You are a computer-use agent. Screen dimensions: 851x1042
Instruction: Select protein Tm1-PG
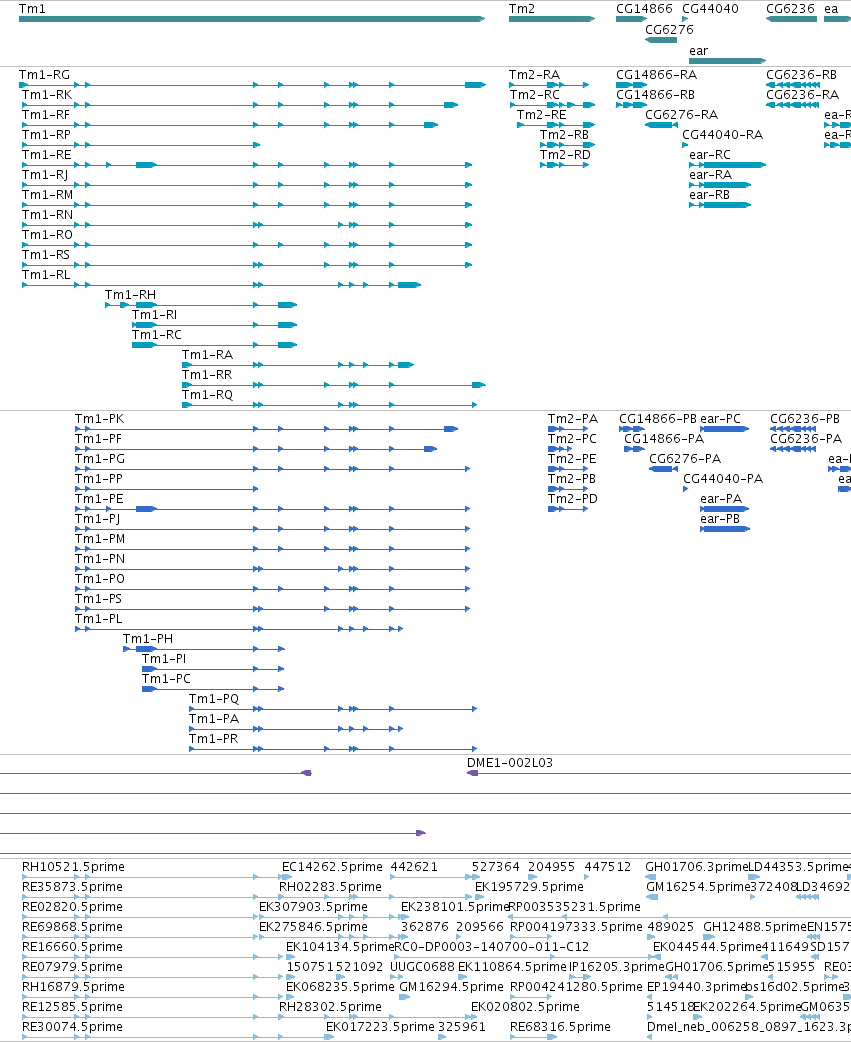click(272, 469)
